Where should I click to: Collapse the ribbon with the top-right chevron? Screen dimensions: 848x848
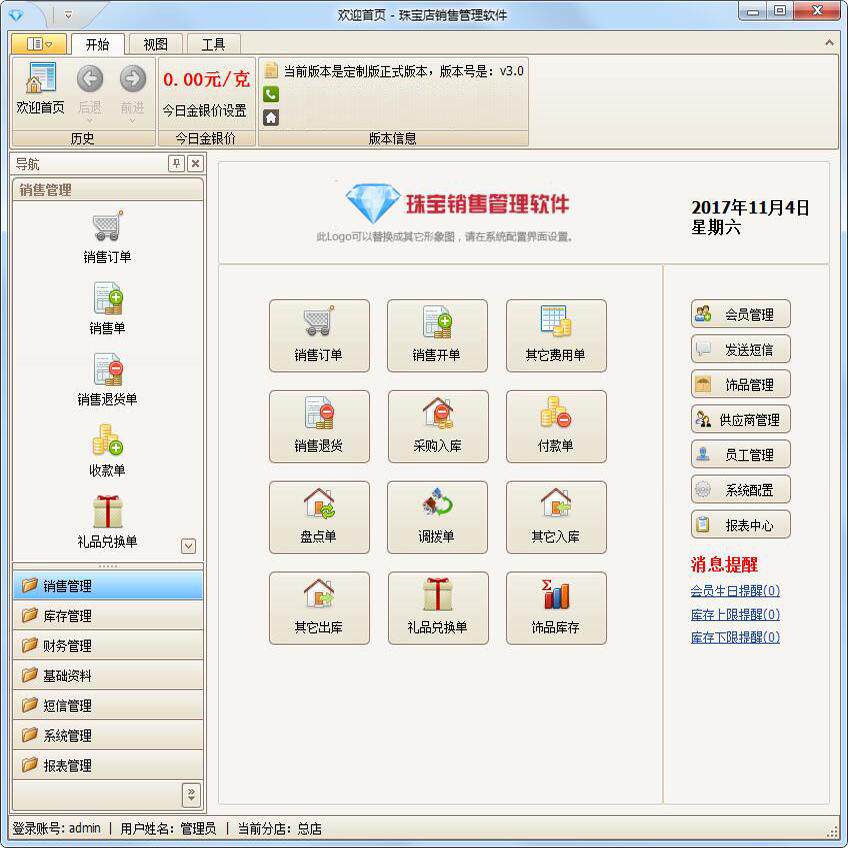pos(829,42)
